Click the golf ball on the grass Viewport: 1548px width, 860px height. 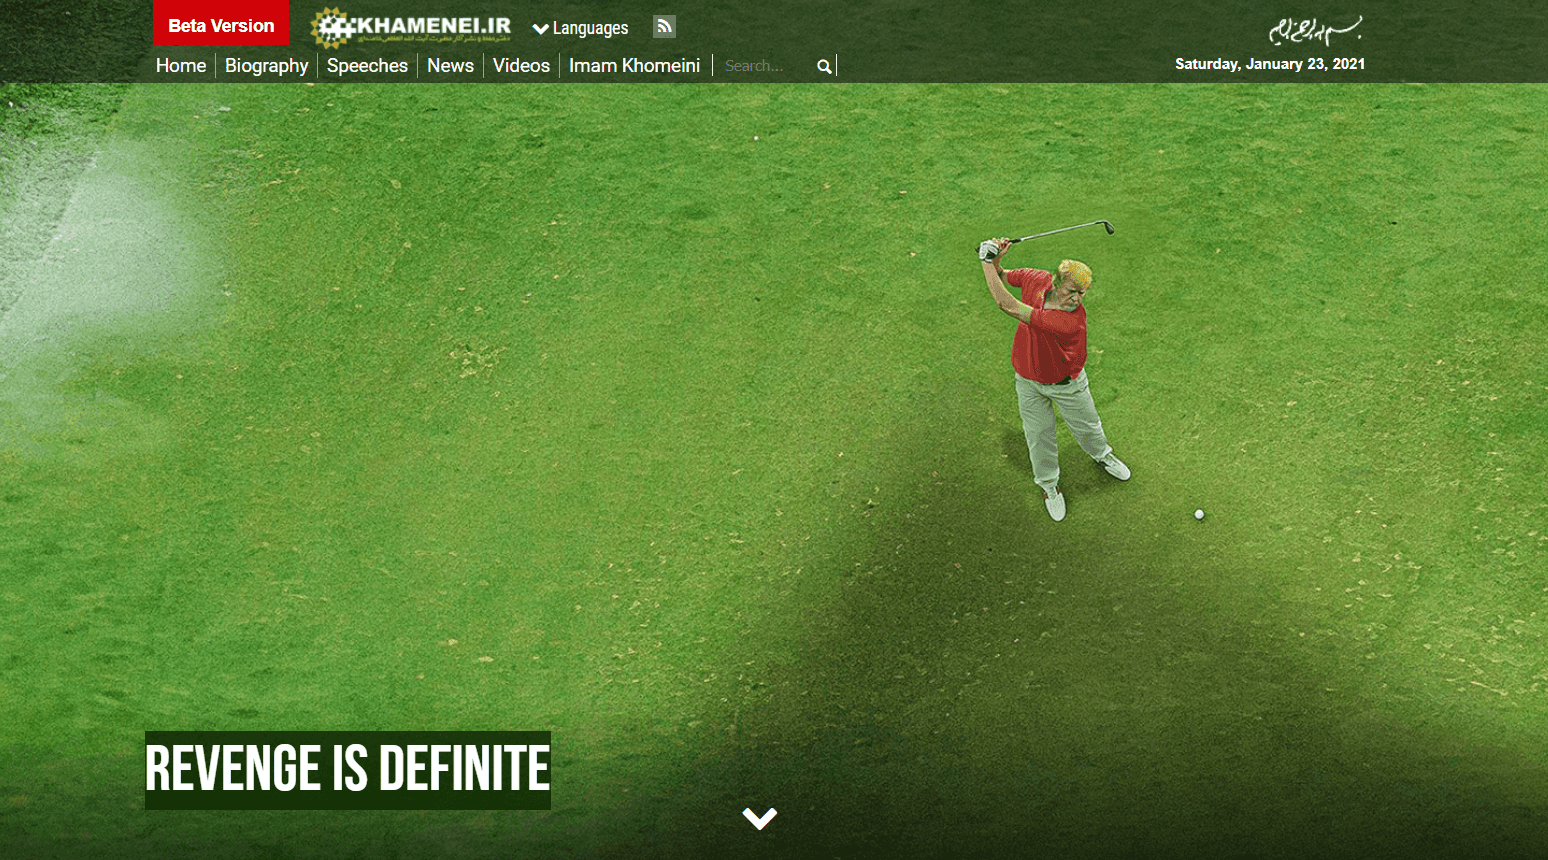pos(1199,514)
